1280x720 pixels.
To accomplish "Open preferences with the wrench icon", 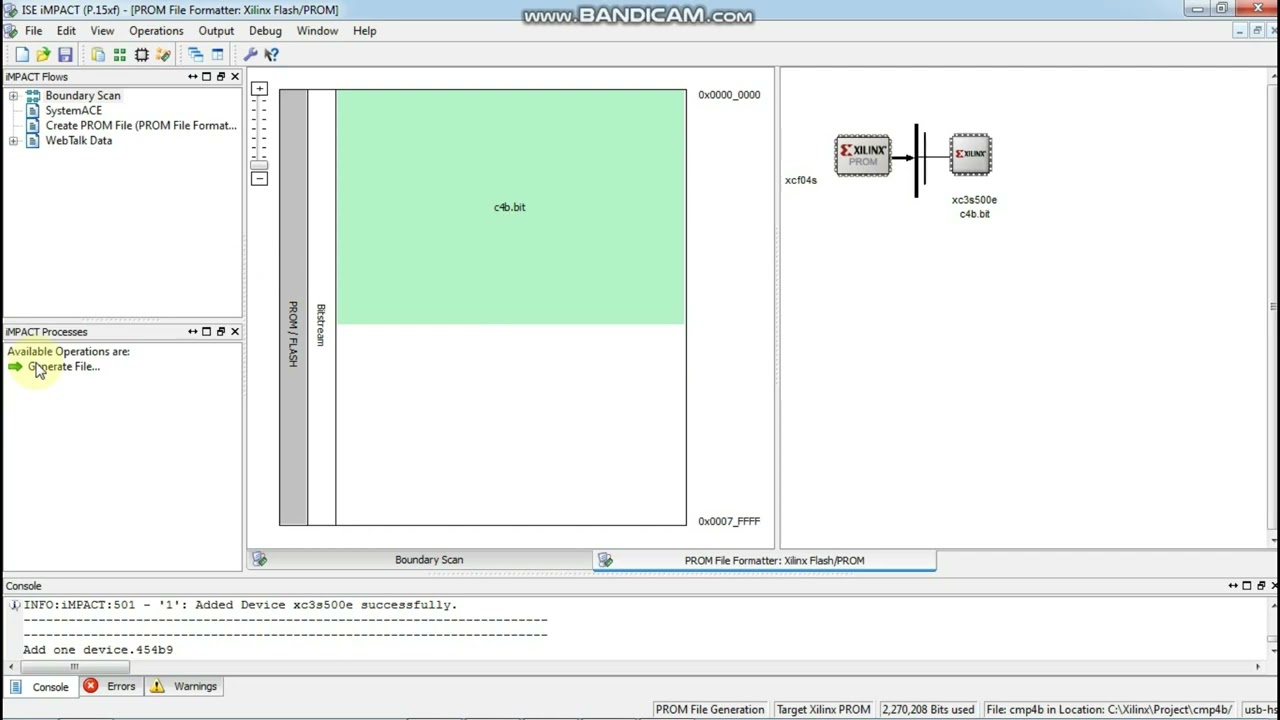I will 250,55.
